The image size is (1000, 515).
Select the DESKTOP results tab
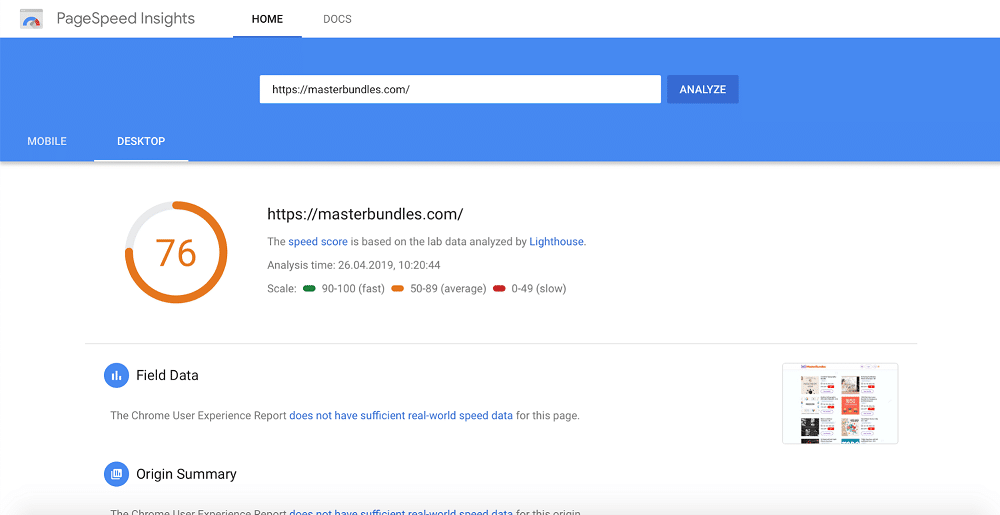[141, 141]
